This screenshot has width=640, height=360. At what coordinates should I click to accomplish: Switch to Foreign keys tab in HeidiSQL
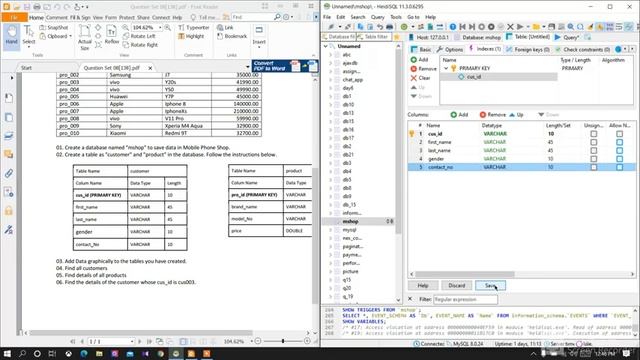(x=528, y=49)
